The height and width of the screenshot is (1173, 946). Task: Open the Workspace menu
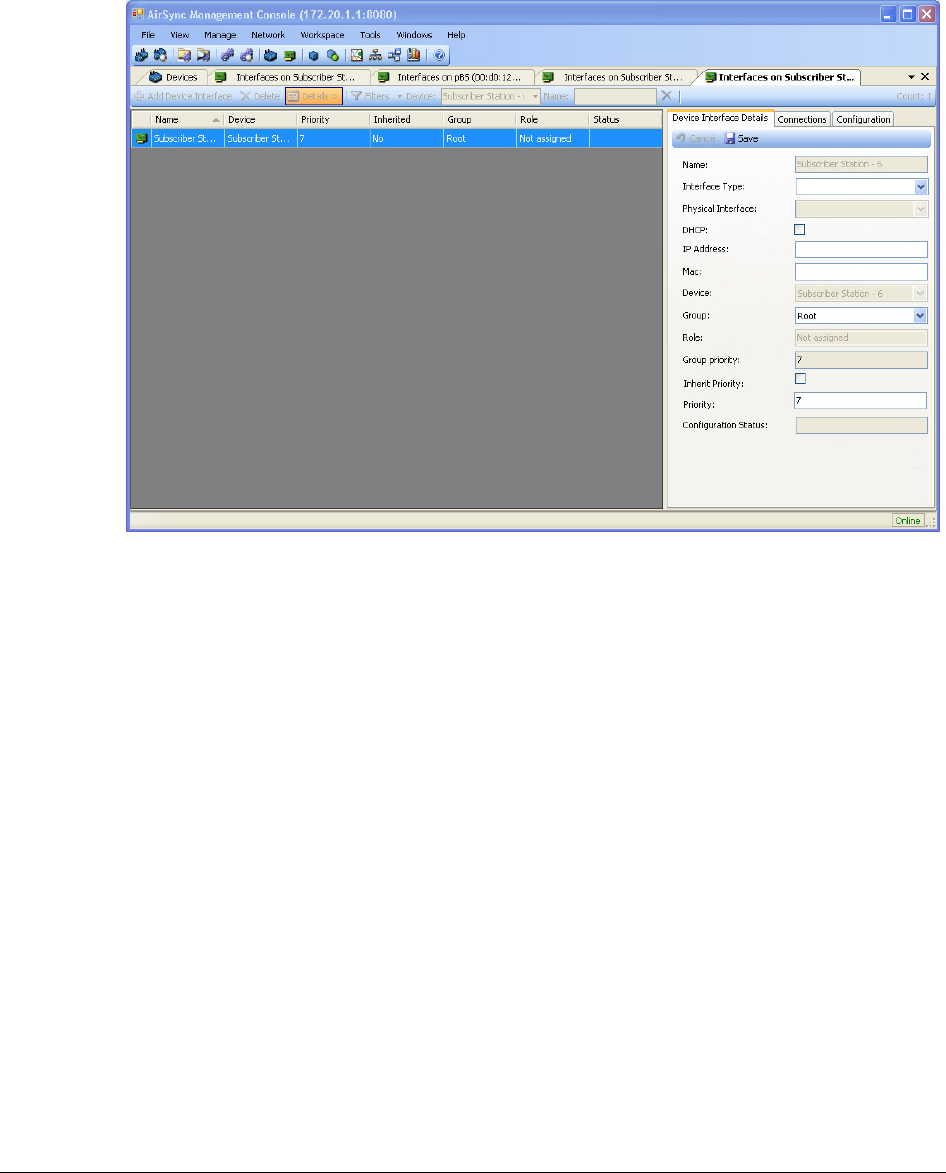click(x=322, y=34)
